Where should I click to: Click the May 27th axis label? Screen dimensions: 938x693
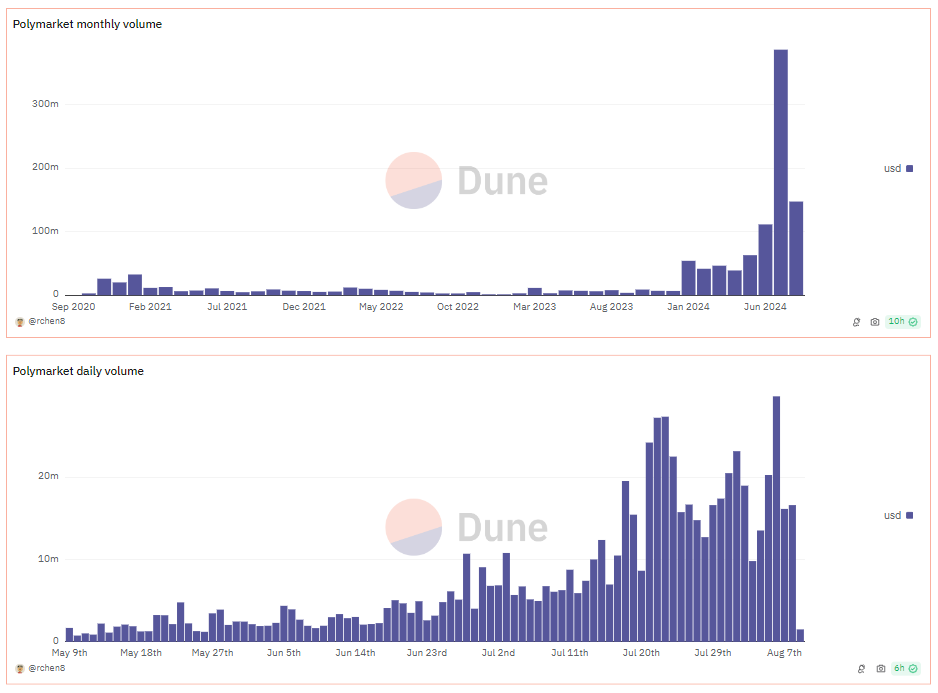point(212,653)
